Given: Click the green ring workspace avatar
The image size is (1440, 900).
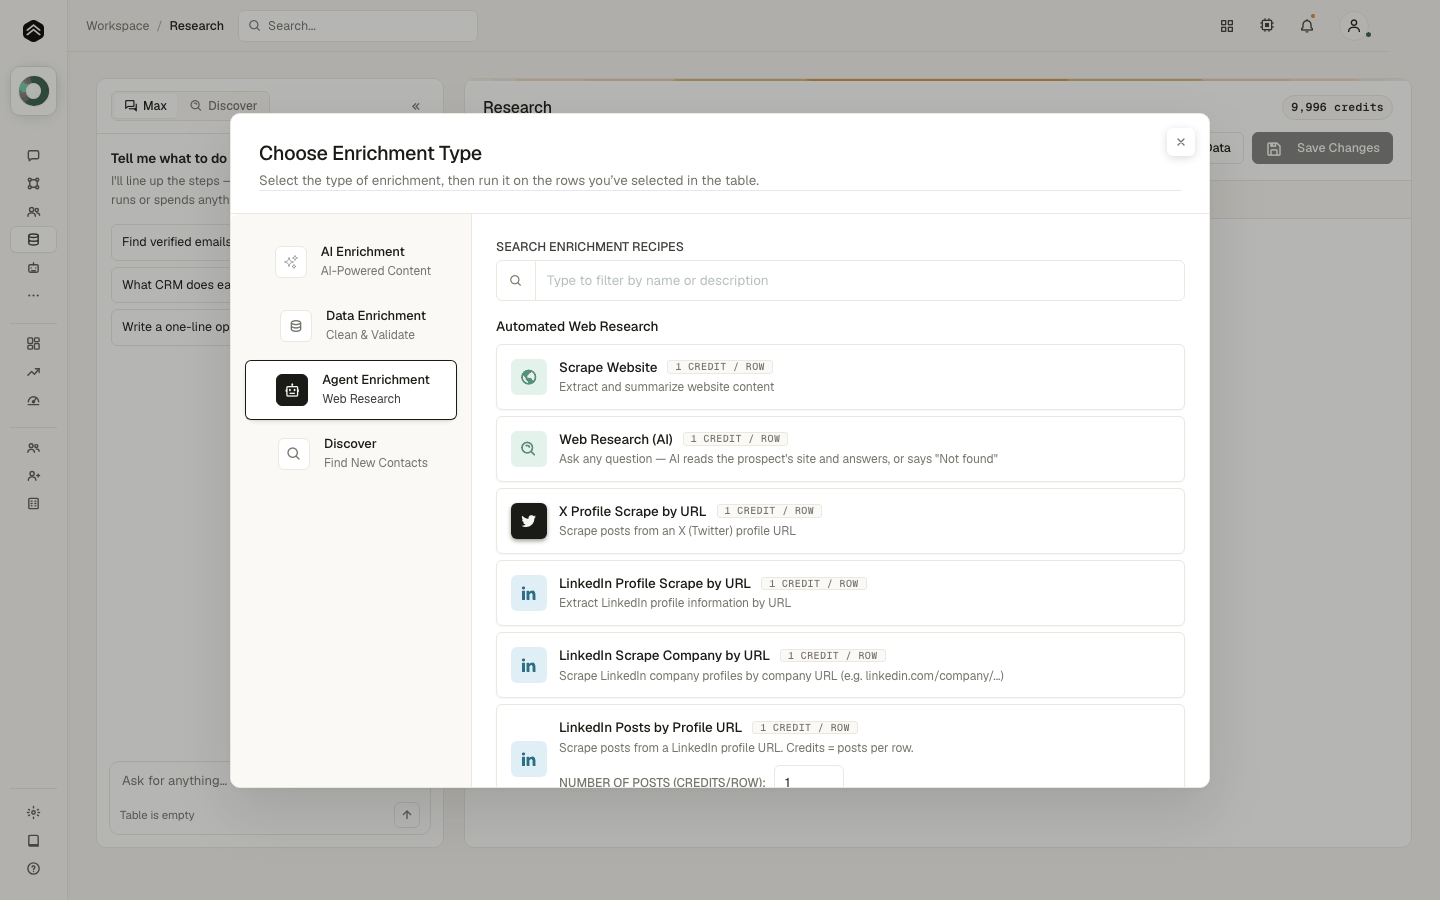Looking at the screenshot, I should pyautogui.click(x=33, y=91).
